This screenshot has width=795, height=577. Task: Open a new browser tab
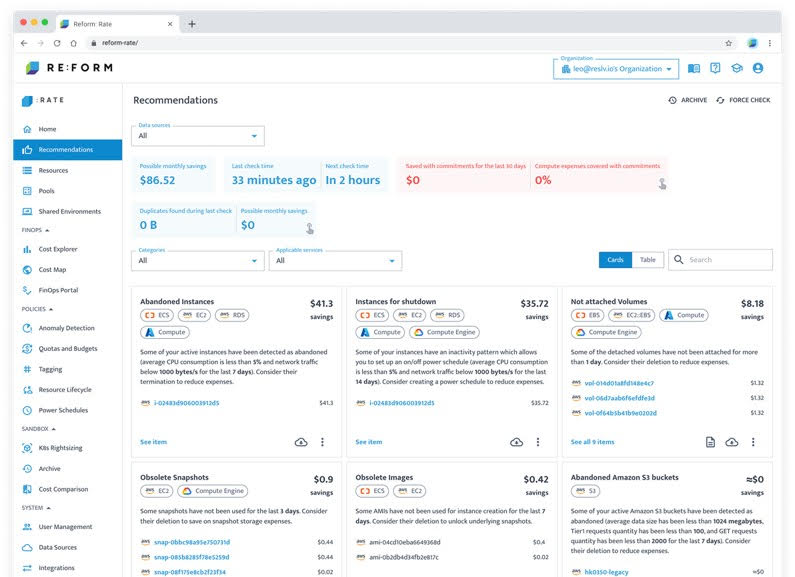[192, 24]
